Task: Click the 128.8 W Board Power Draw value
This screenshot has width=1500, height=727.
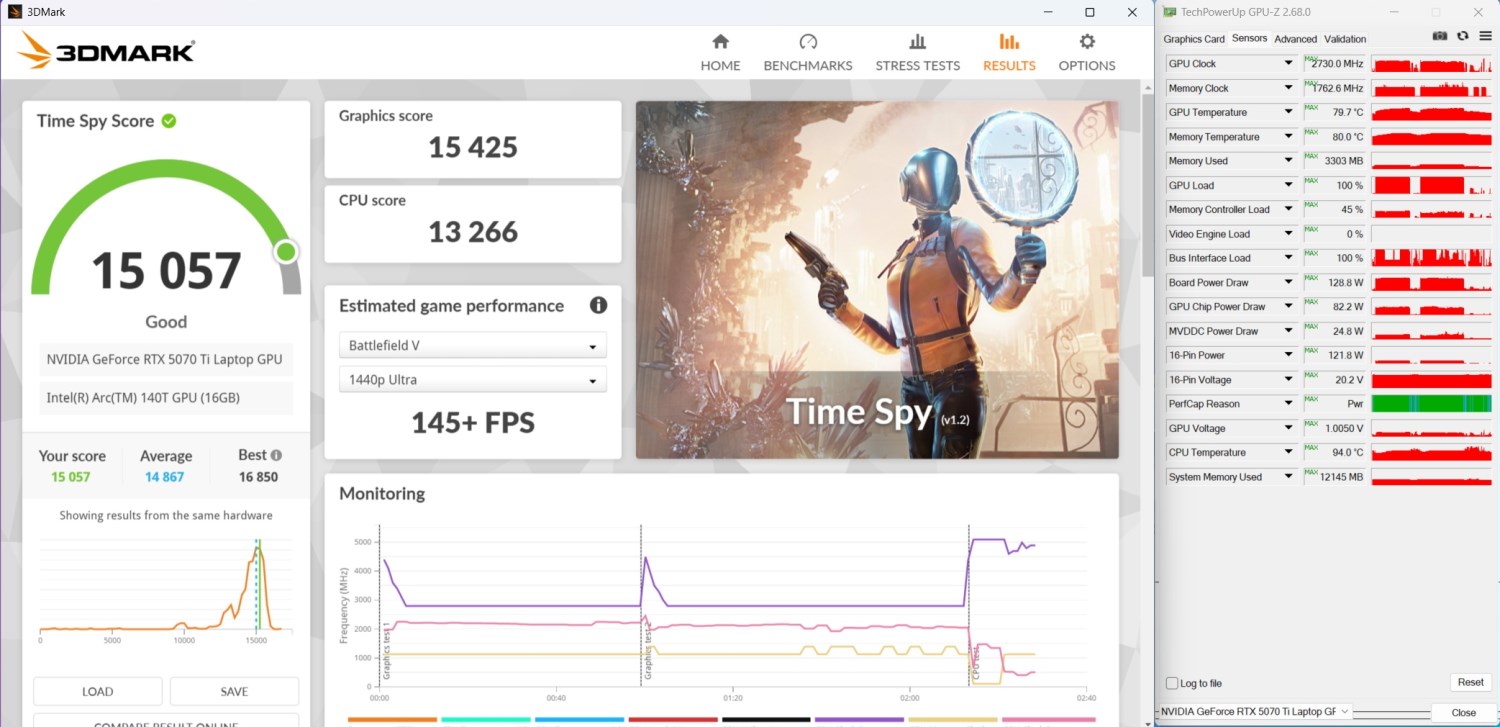Action: [x=1345, y=283]
